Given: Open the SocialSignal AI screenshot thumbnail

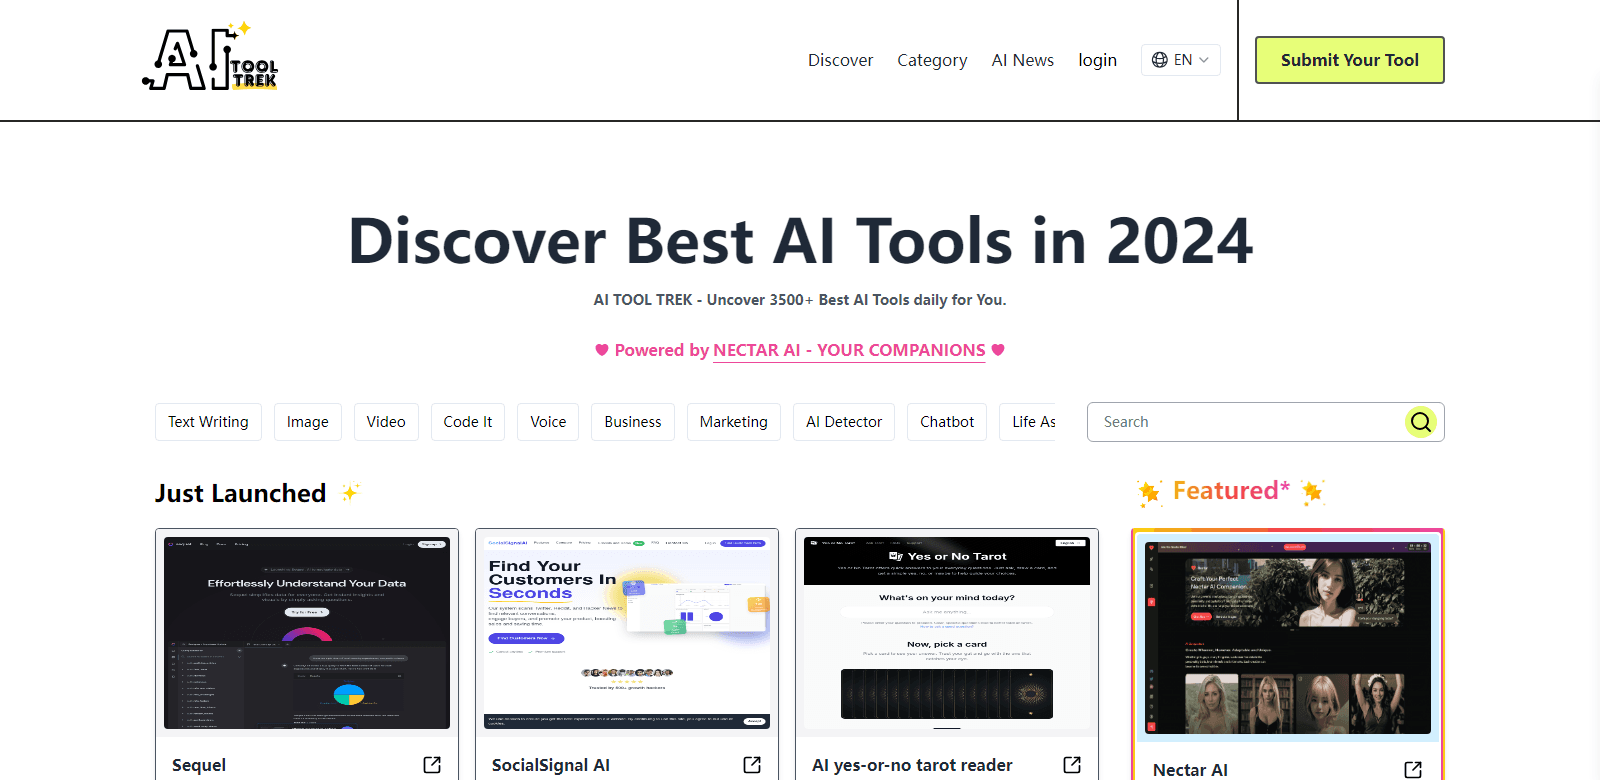Looking at the screenshot, I should tap(627, 633).
